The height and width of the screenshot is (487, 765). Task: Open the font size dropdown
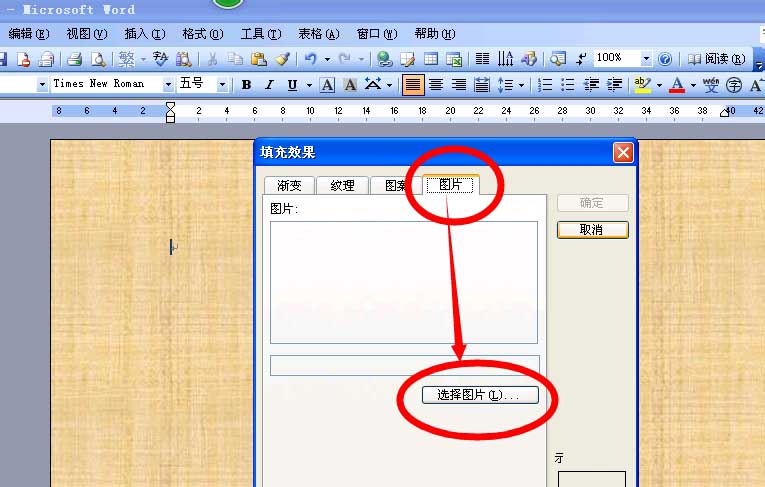point(222,85)
